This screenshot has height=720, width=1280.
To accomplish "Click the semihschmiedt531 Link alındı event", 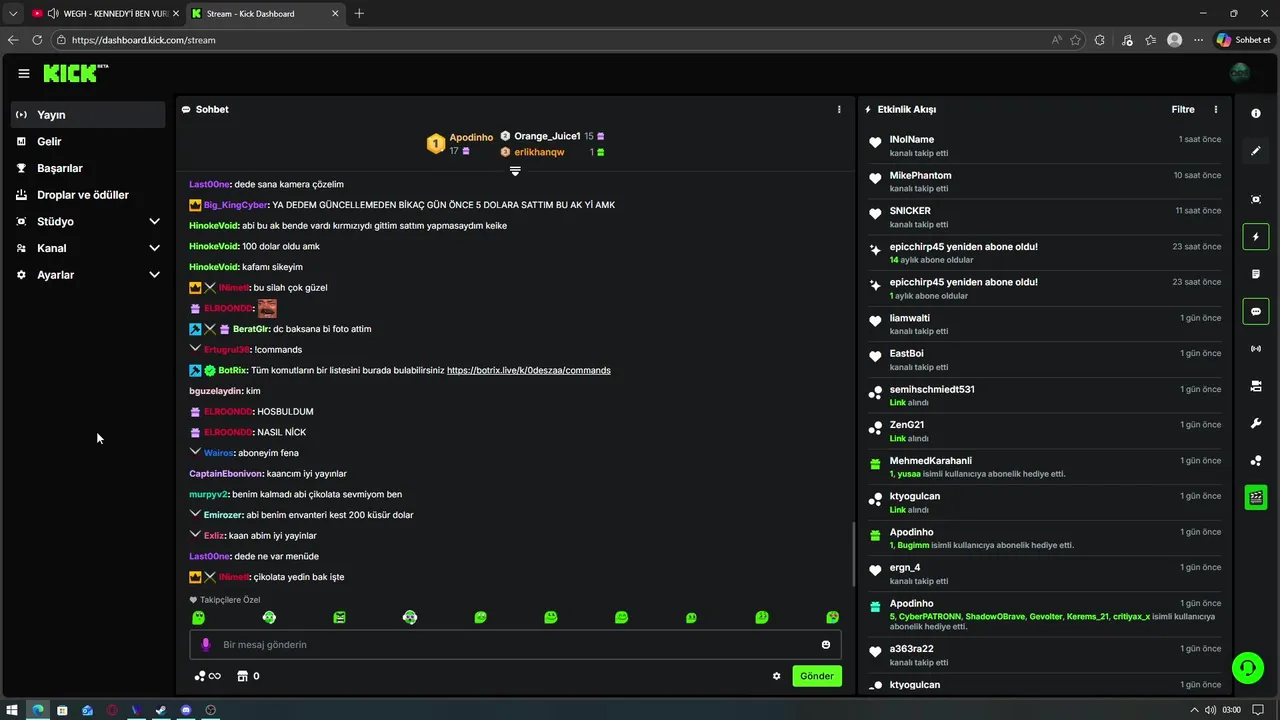I will [x=1045, y=395].
